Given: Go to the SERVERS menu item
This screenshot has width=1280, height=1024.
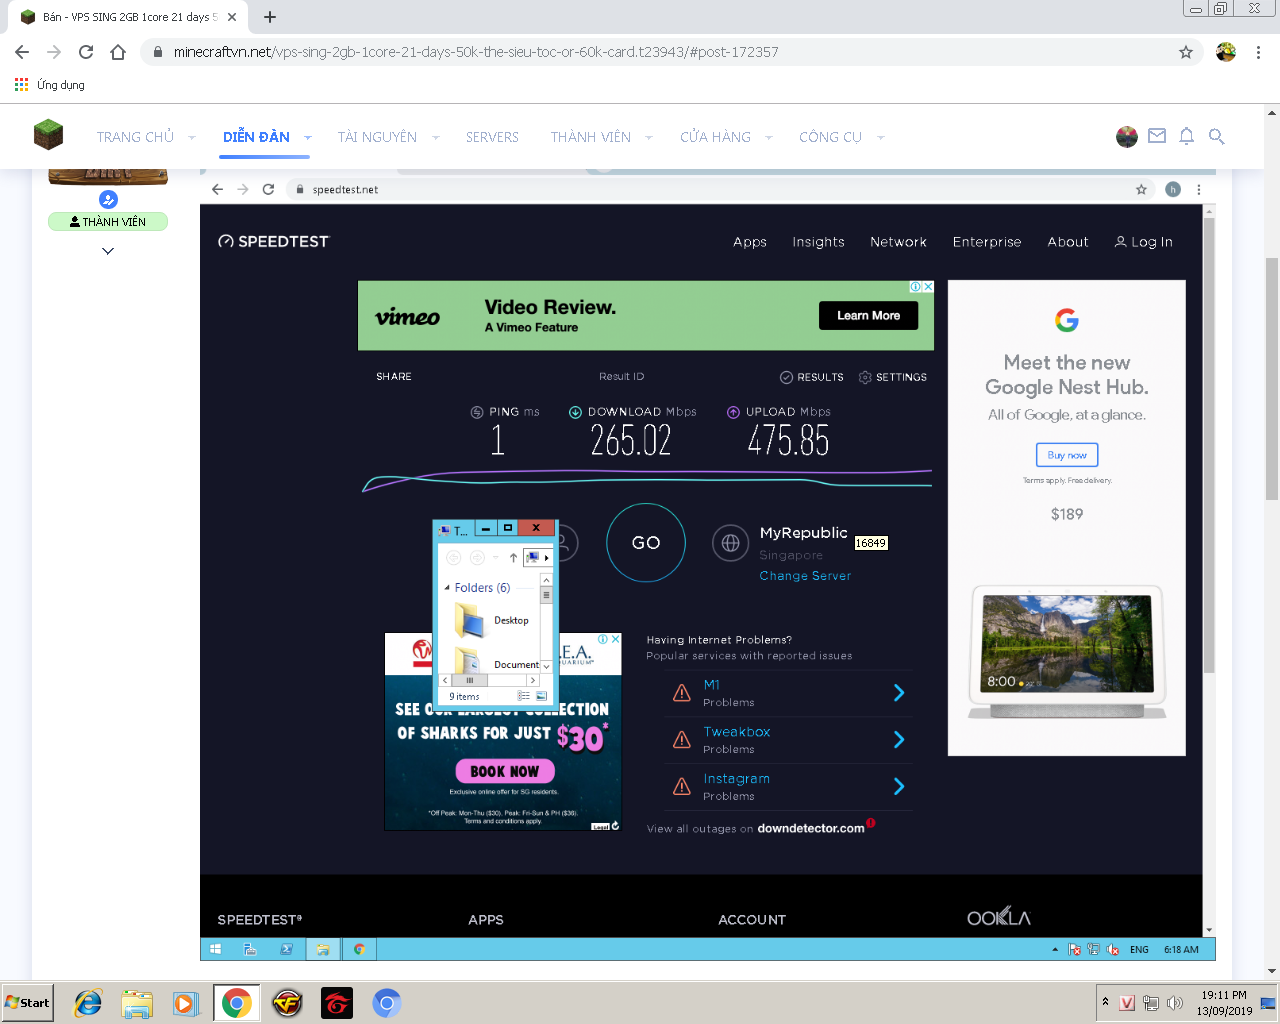Looking at the screenshot, I should pos(492,137).
